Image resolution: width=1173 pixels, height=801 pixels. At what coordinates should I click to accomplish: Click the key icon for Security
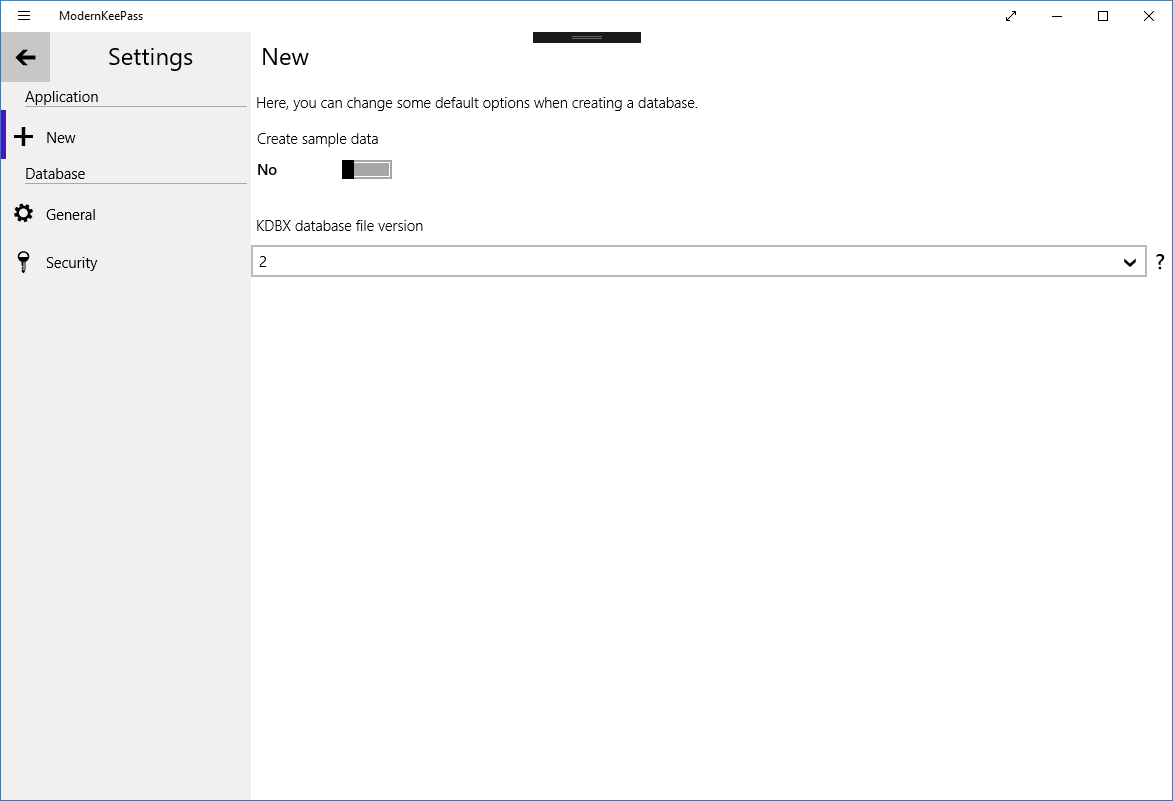tap(24, 263)
